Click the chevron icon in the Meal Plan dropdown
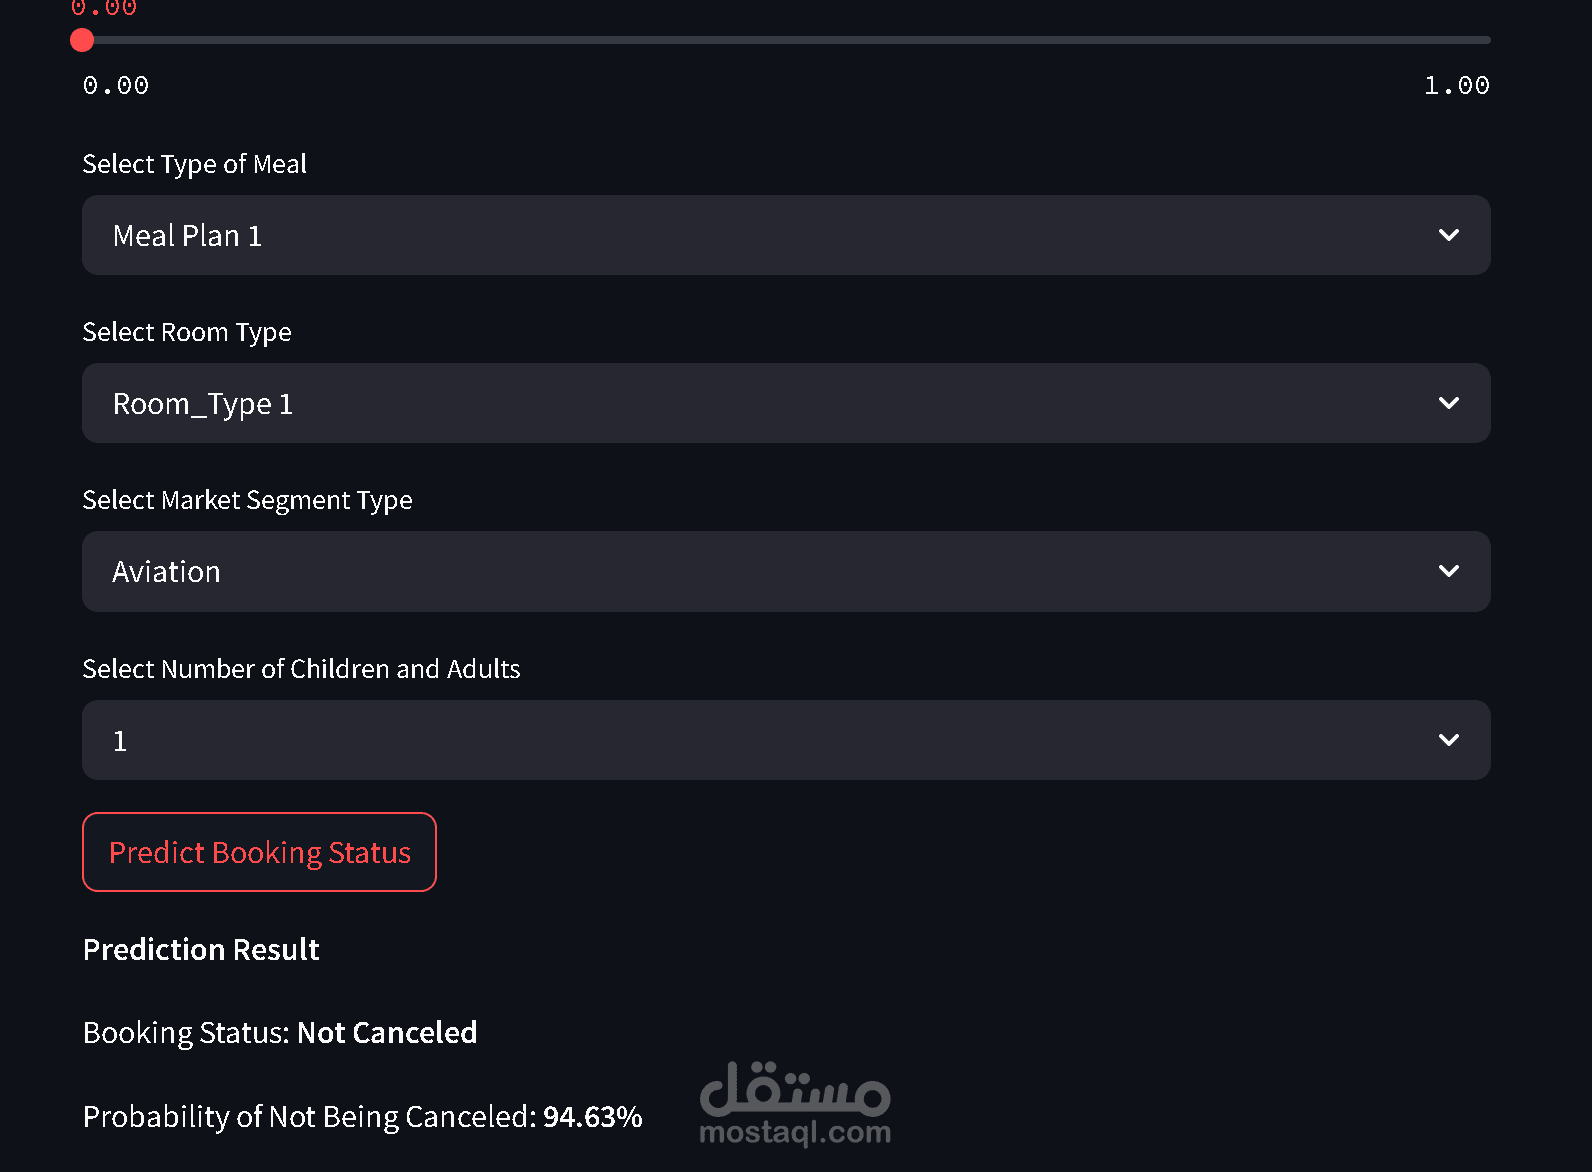This screenshot has height=1172, width=1592. (1448, 235)
